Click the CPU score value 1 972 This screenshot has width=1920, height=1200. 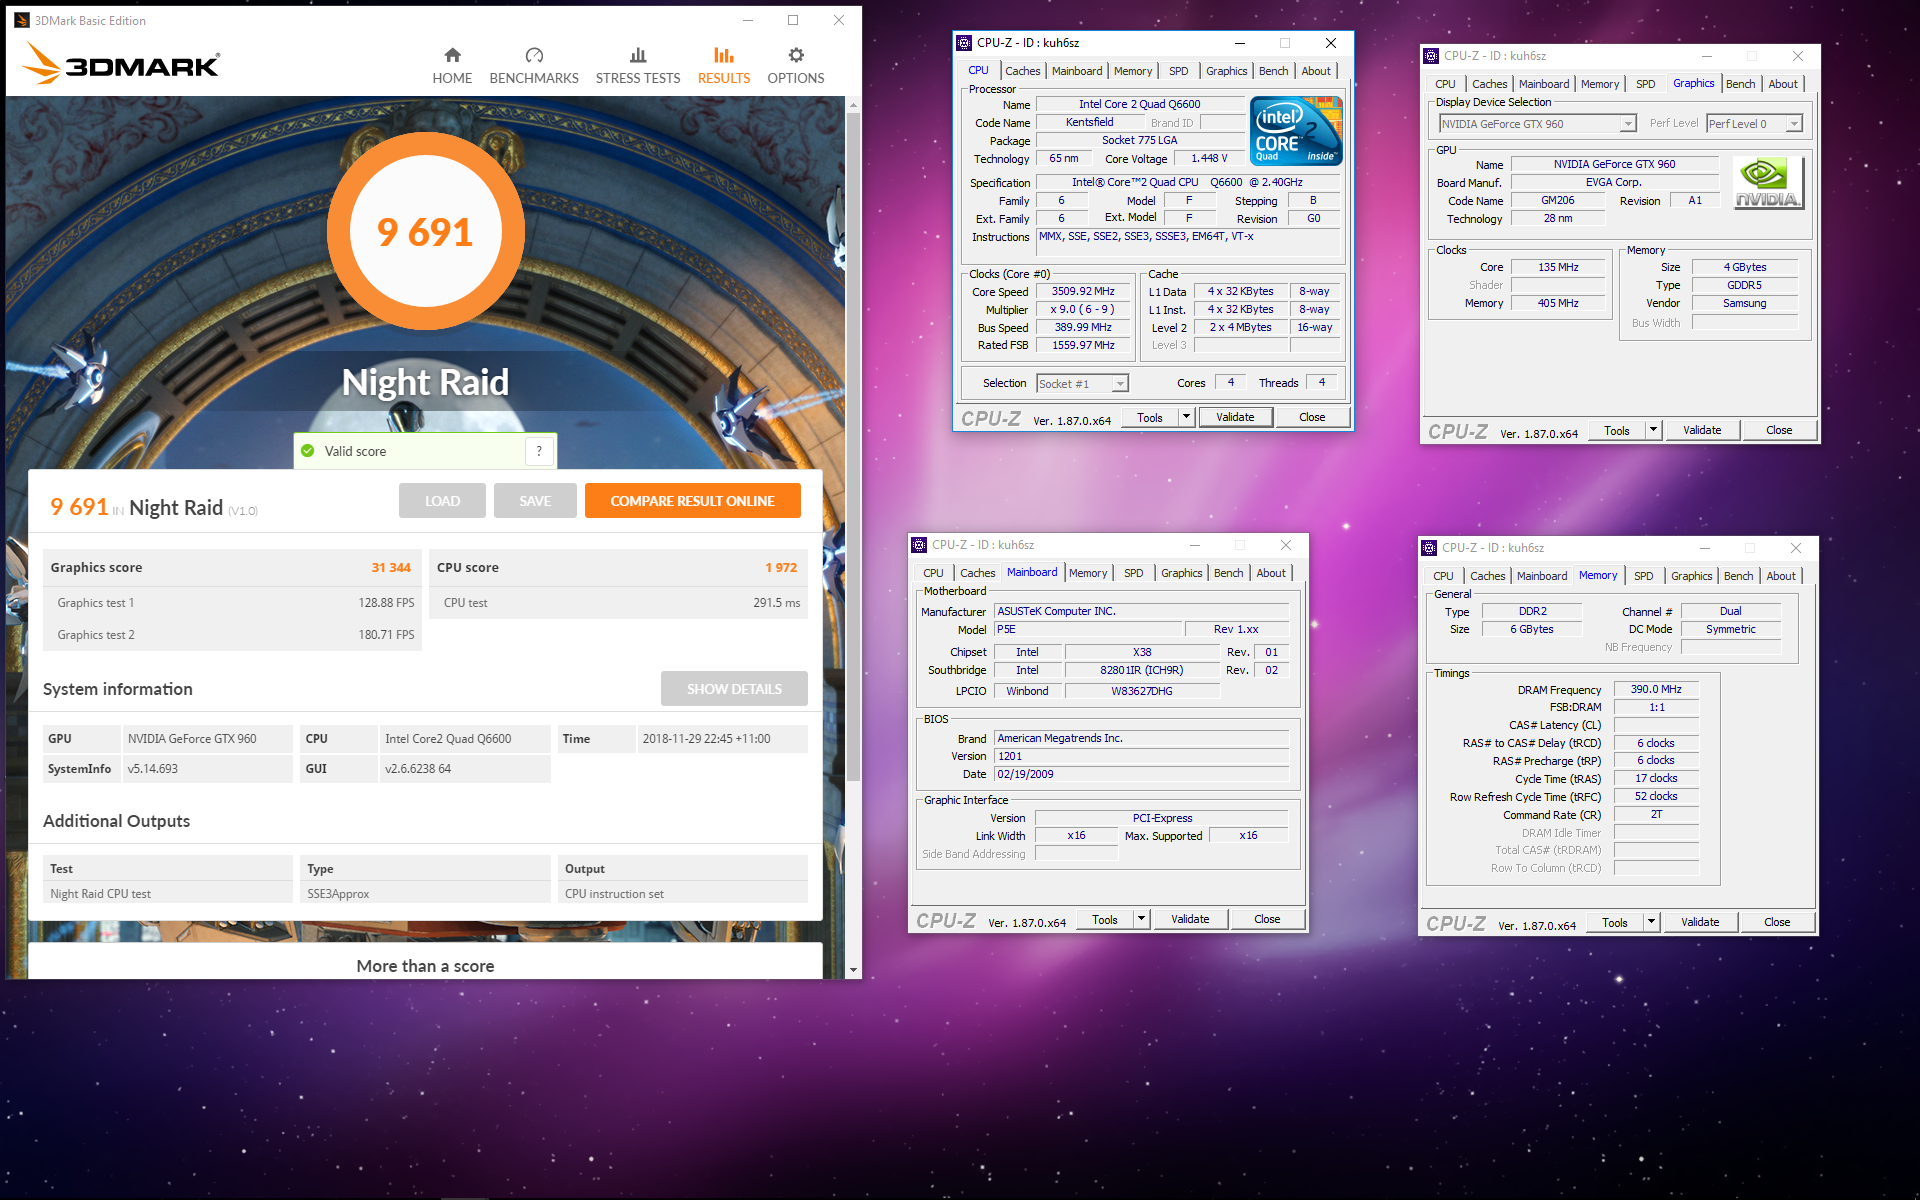pyautogui.click(x=781, y=567)
